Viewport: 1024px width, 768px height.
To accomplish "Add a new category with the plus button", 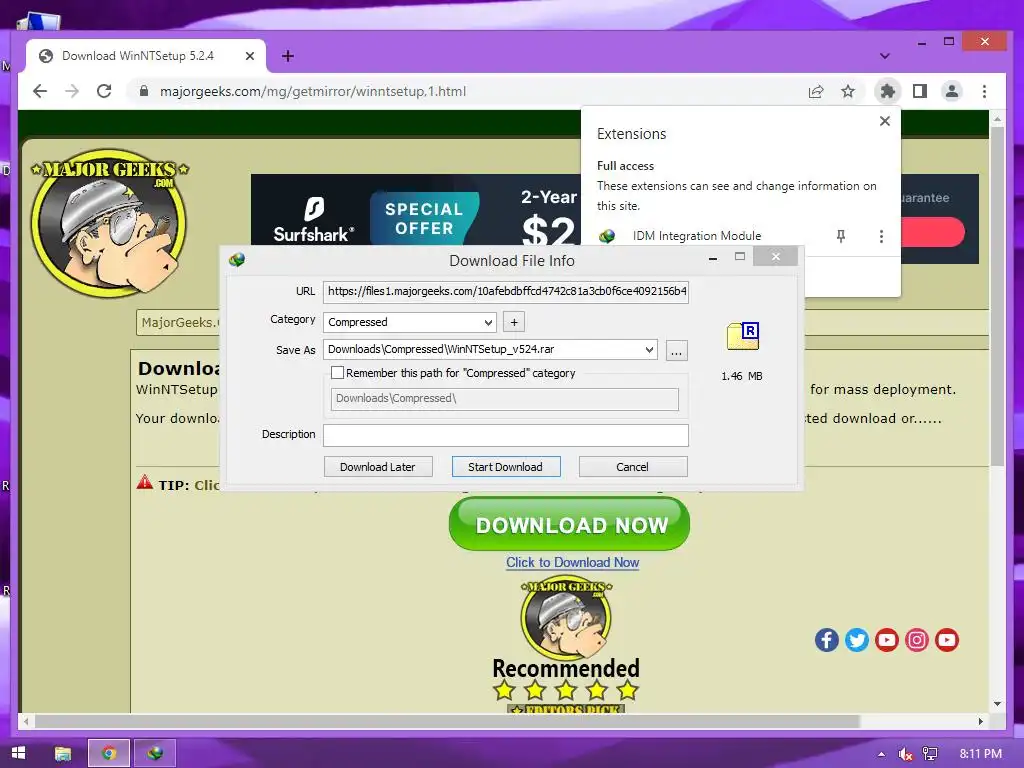I will click(514, 322).
